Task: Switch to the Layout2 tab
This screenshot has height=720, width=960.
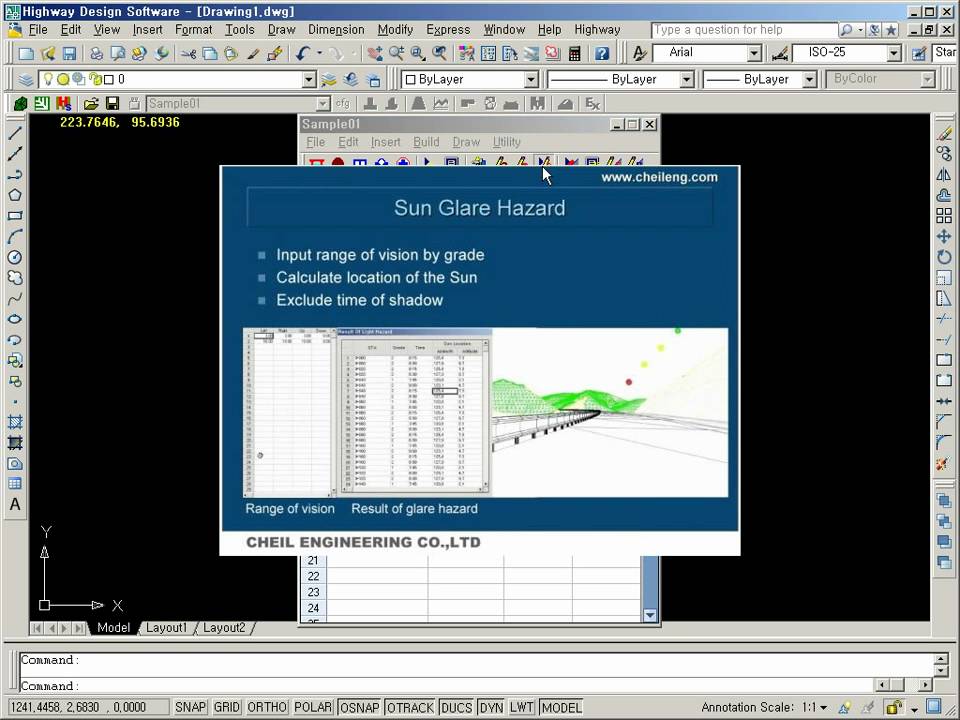Action: pyautogui.click(x=224, y=628)
